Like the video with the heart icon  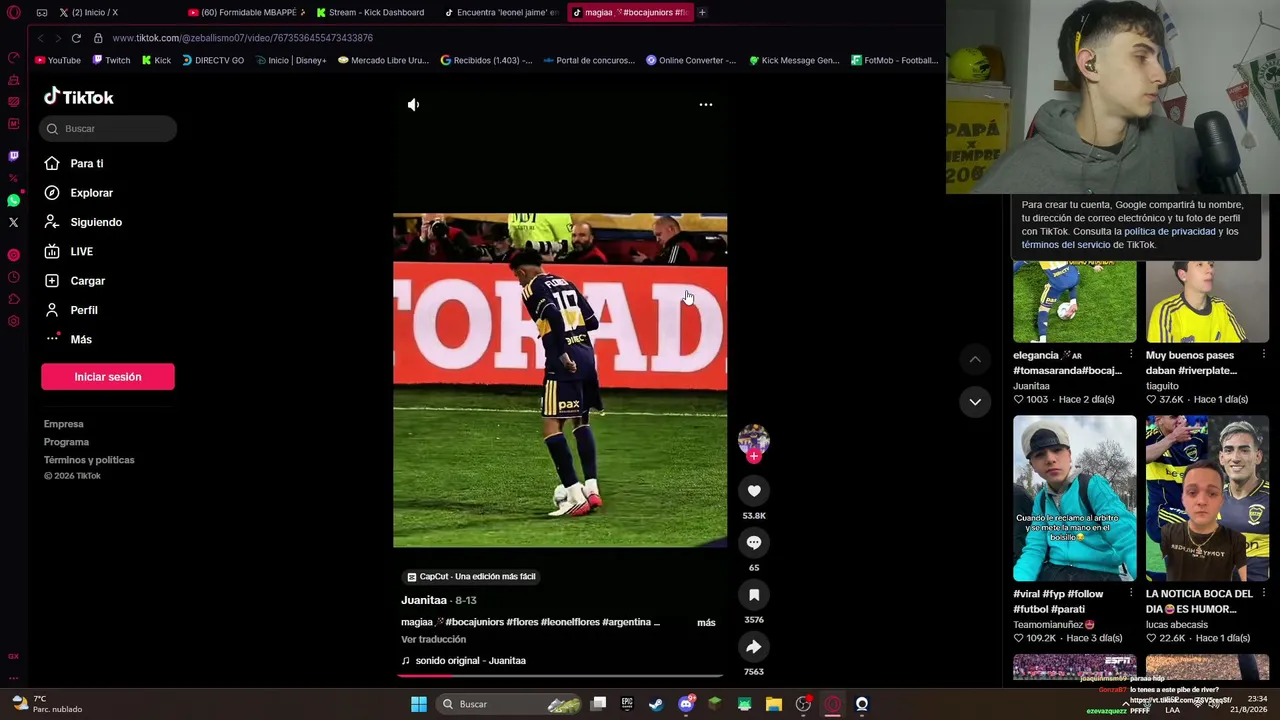(x=754, y=491)
